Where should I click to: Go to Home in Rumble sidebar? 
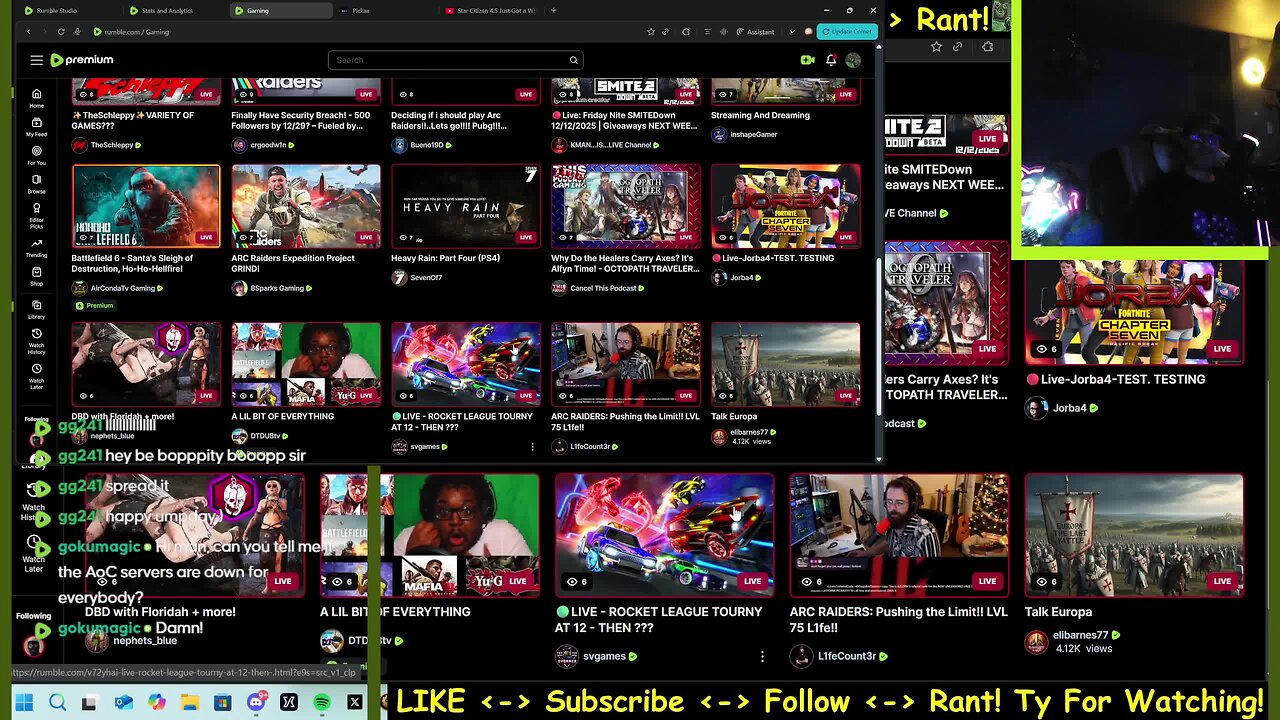tap(36, 98)
